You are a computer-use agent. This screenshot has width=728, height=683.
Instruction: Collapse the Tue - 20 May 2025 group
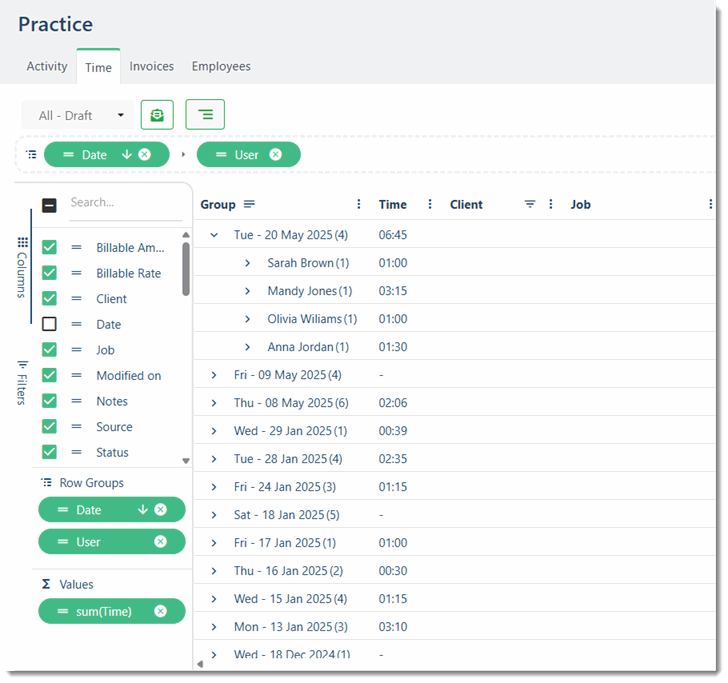[214, 235]
